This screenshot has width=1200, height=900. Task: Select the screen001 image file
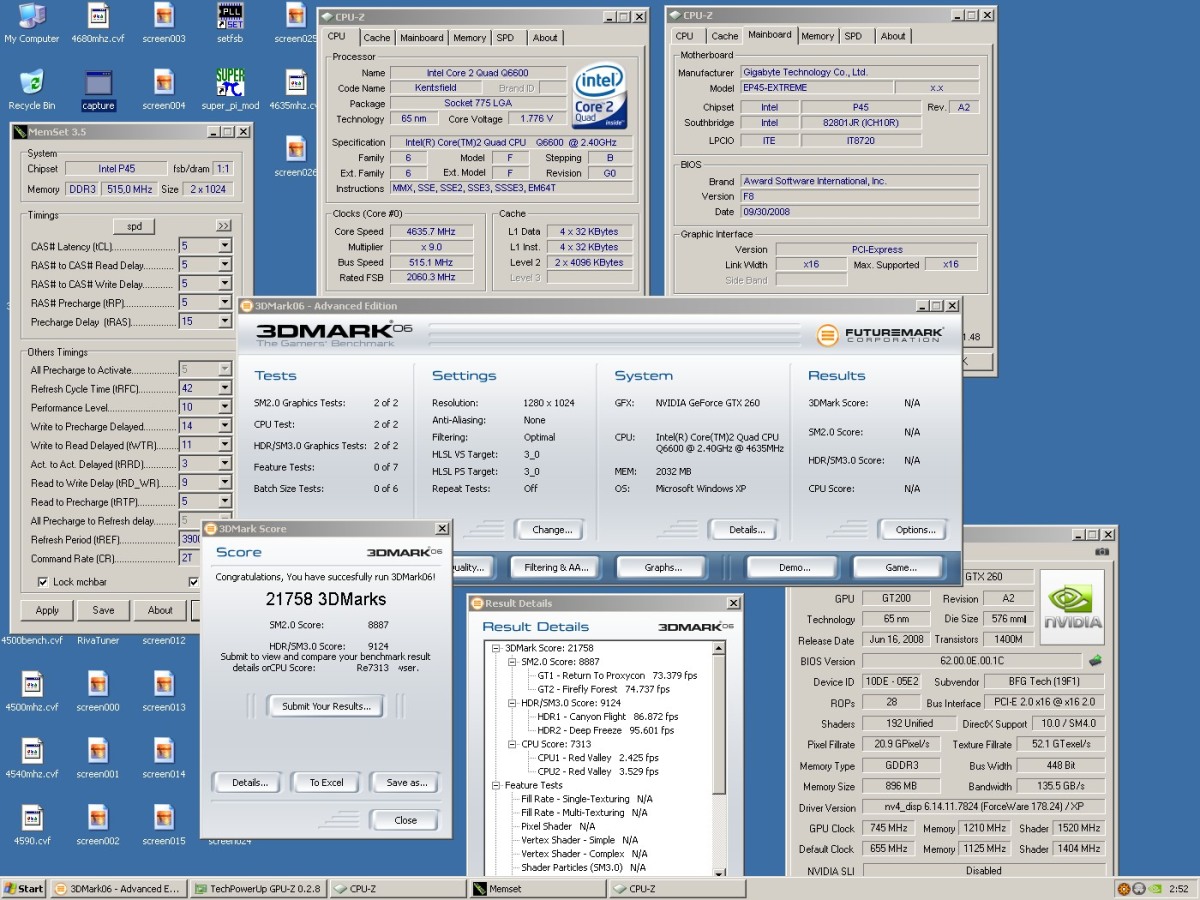[98, 758]
